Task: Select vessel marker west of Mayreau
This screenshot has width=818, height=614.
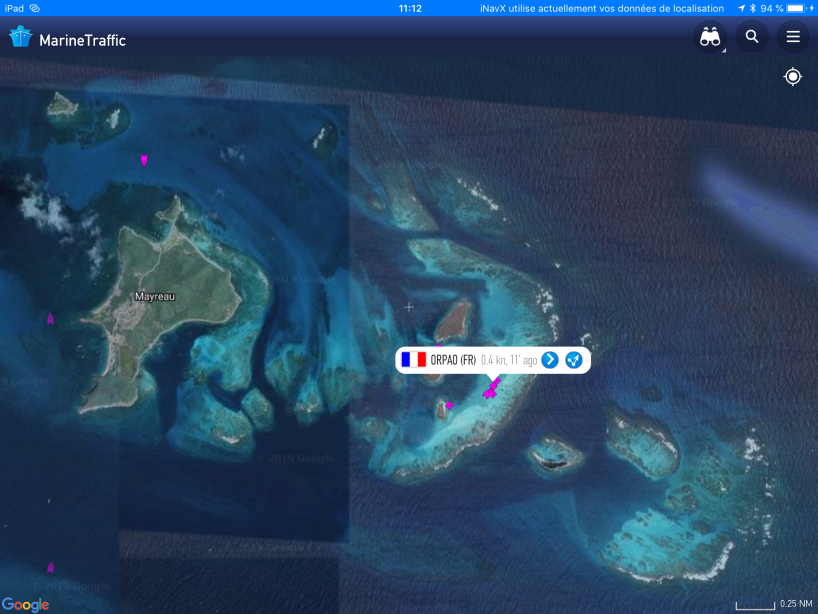Action: [50, 319]
